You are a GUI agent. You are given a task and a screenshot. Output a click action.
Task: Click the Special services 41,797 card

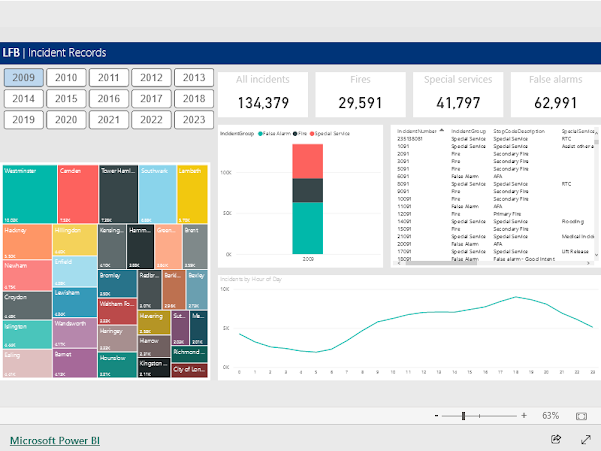(458, 94)
